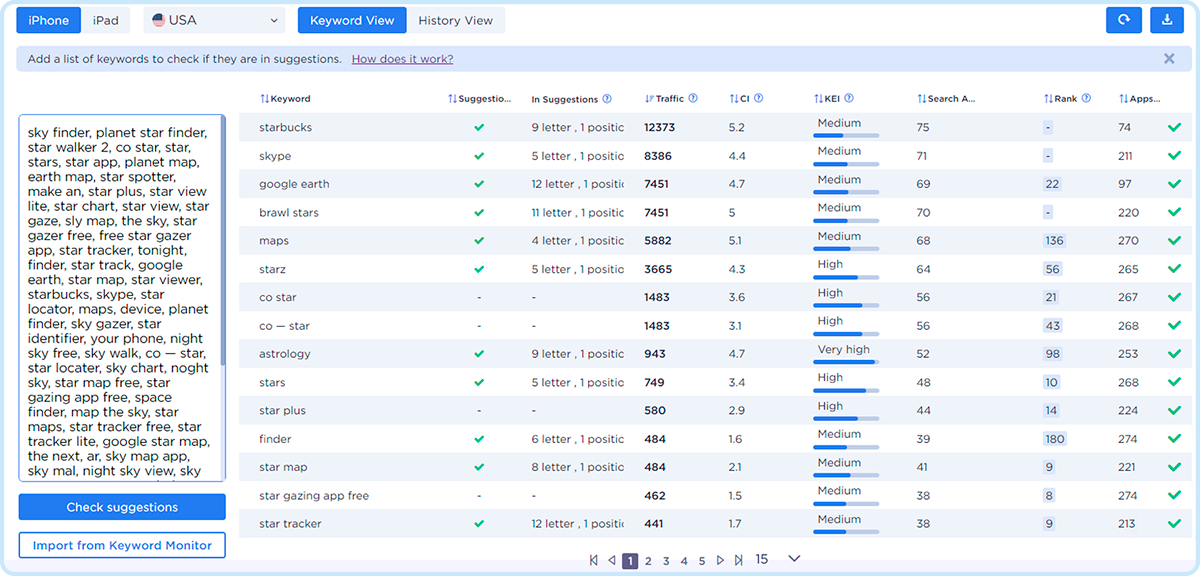The height and width of the screenshot is (576, 1200).
Task: Click help icon next to Traffic column
Action: [x=693, y=99]
